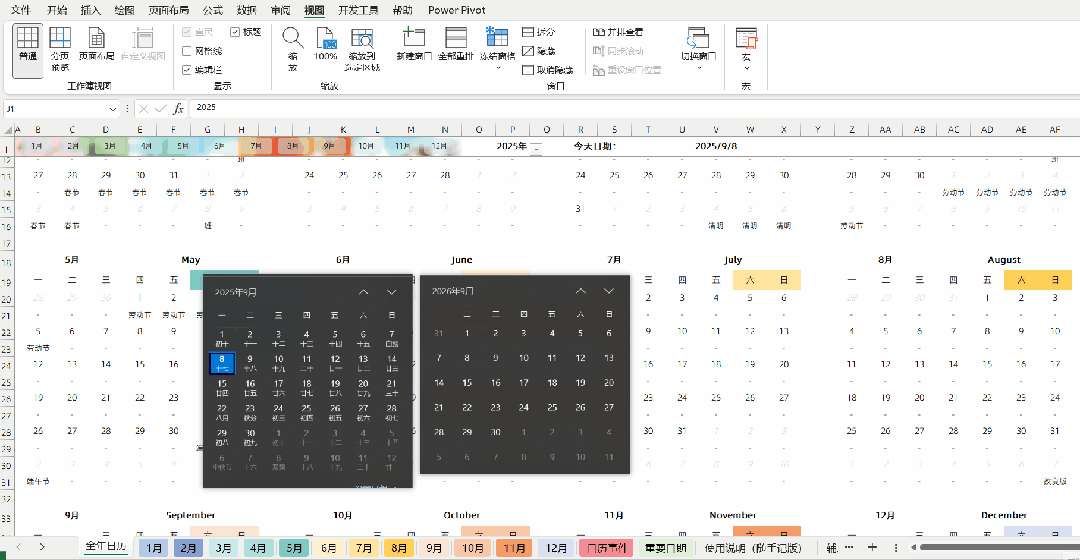Click the 2025年9月 header of left calendar
1080x560 pixels.
[236, 292]
